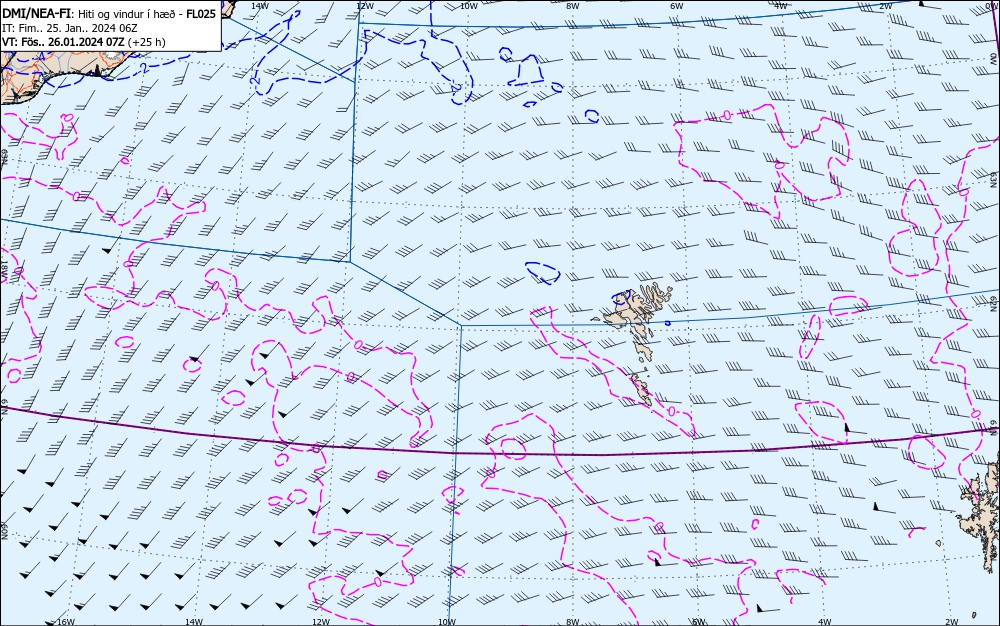
Task: Click the '8W' longitude label along the bottom edge
Action: (573, 622)
